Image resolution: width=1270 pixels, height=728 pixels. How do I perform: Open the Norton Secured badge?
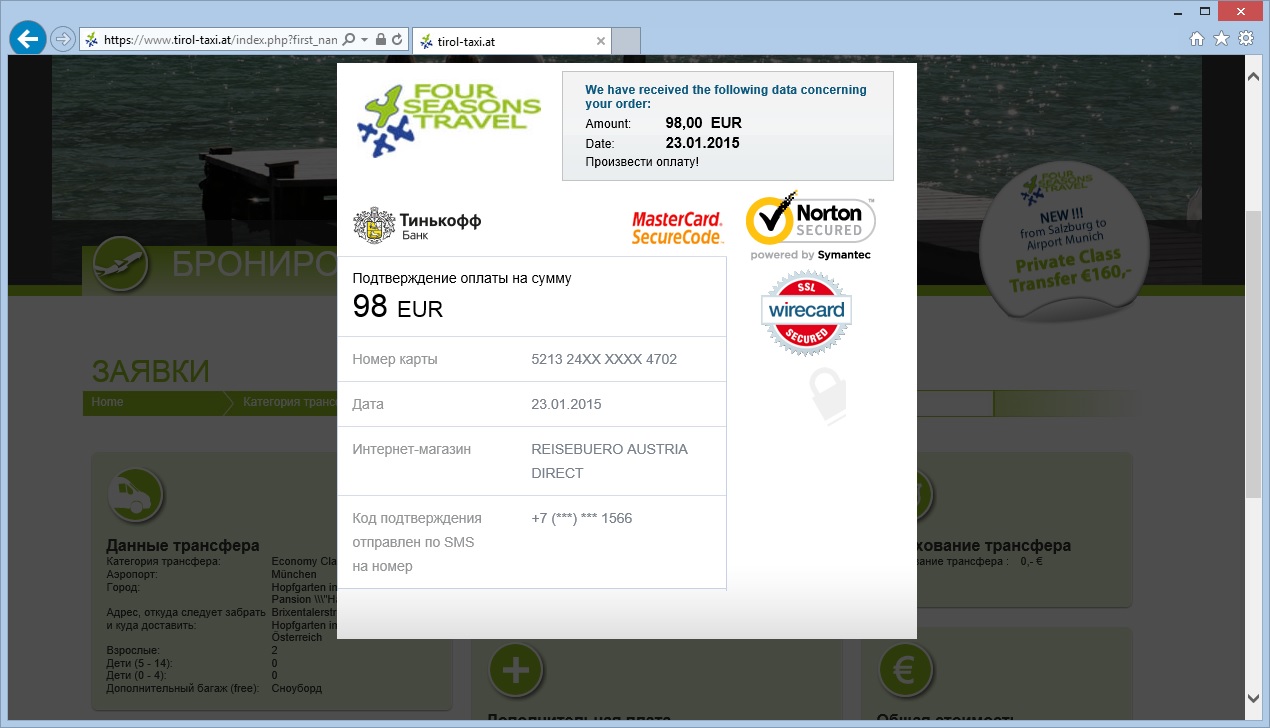811,226
